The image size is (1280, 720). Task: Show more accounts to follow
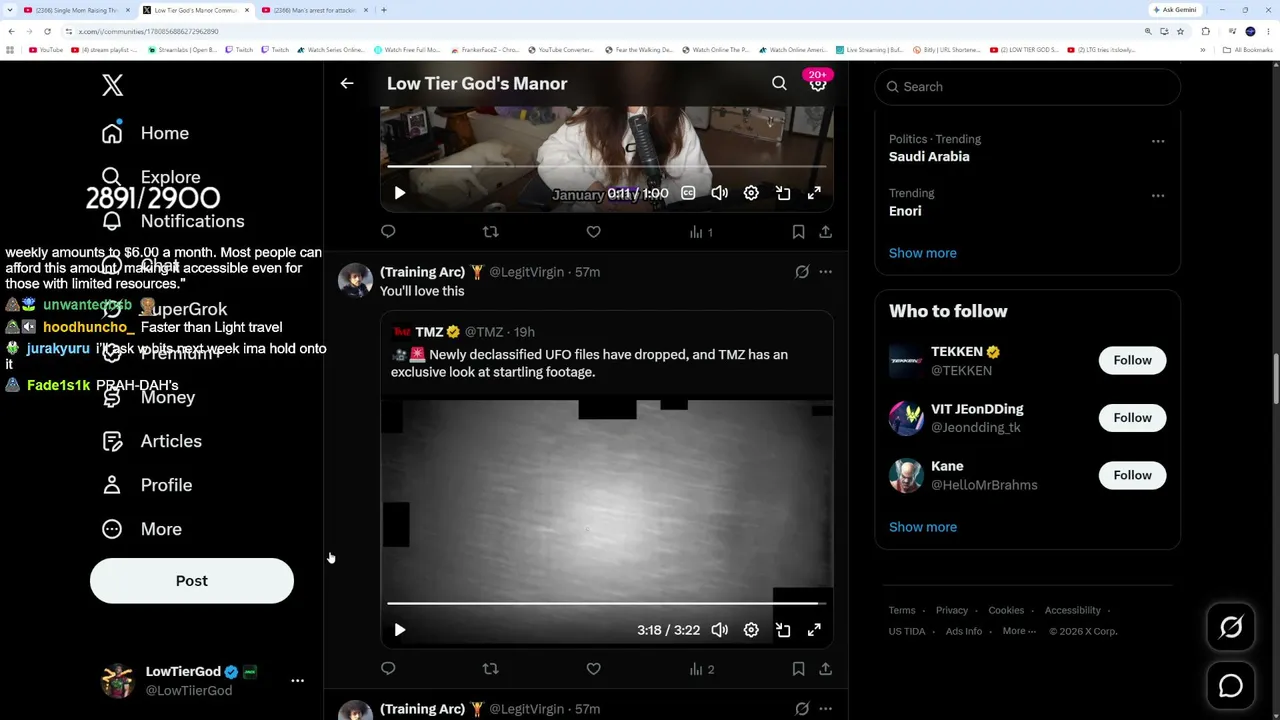coord(923,527)
